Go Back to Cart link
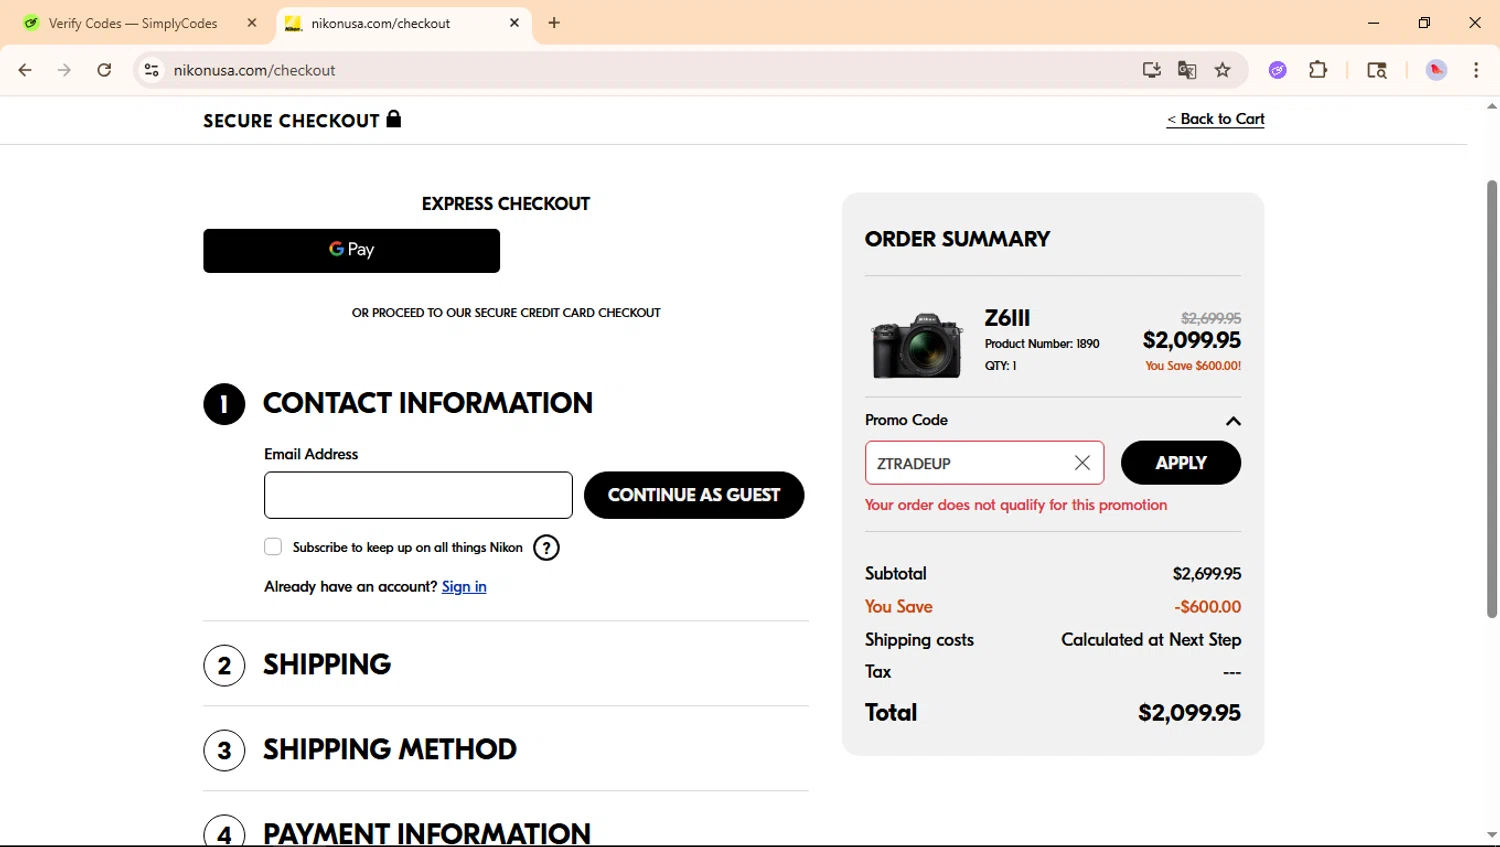The width and height of the screenshot is (1500, 847). point(1216,119)
